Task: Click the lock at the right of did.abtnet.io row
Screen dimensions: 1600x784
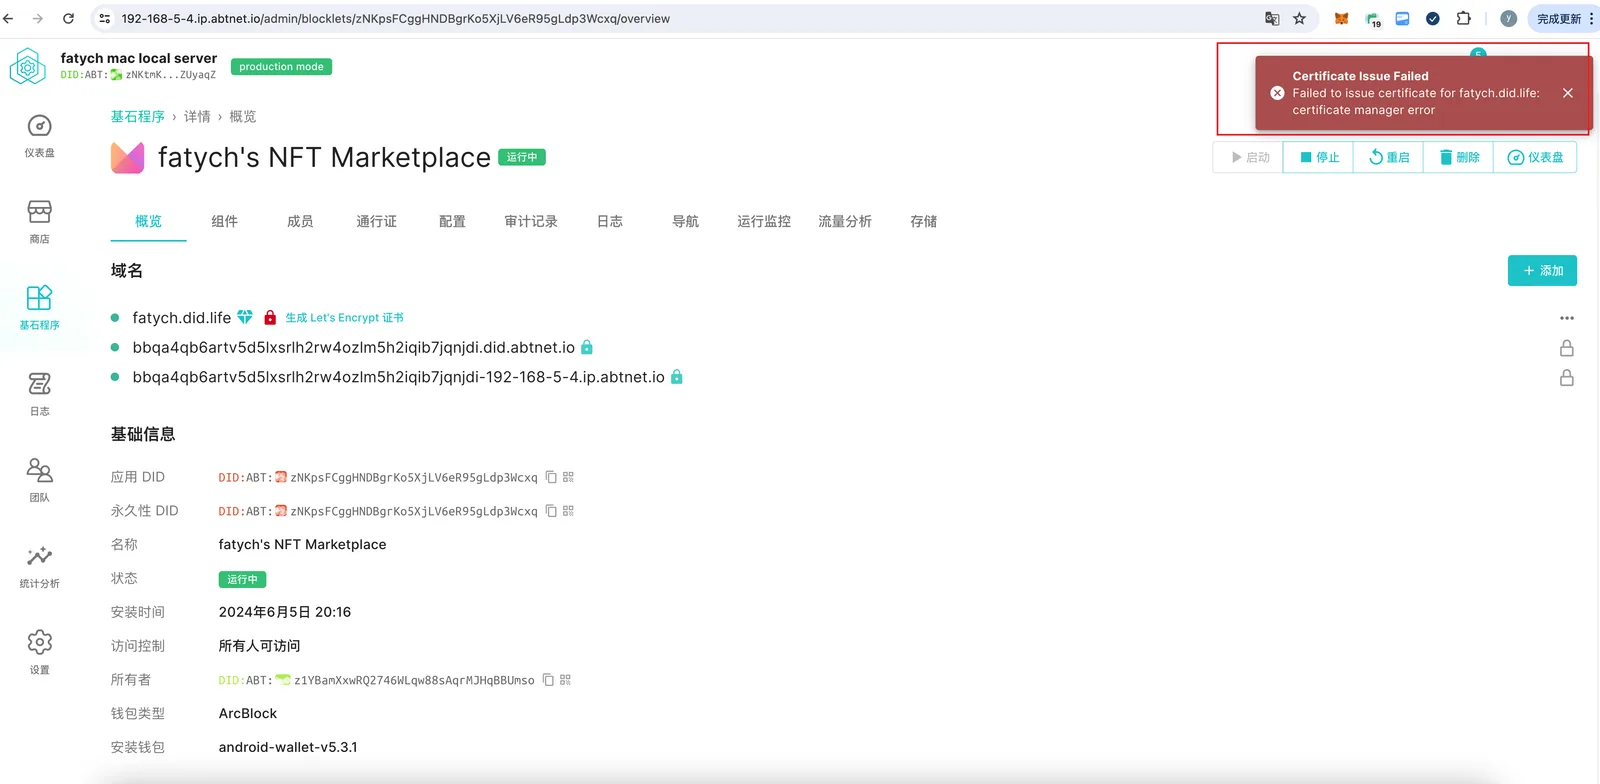Action: 1567,348
